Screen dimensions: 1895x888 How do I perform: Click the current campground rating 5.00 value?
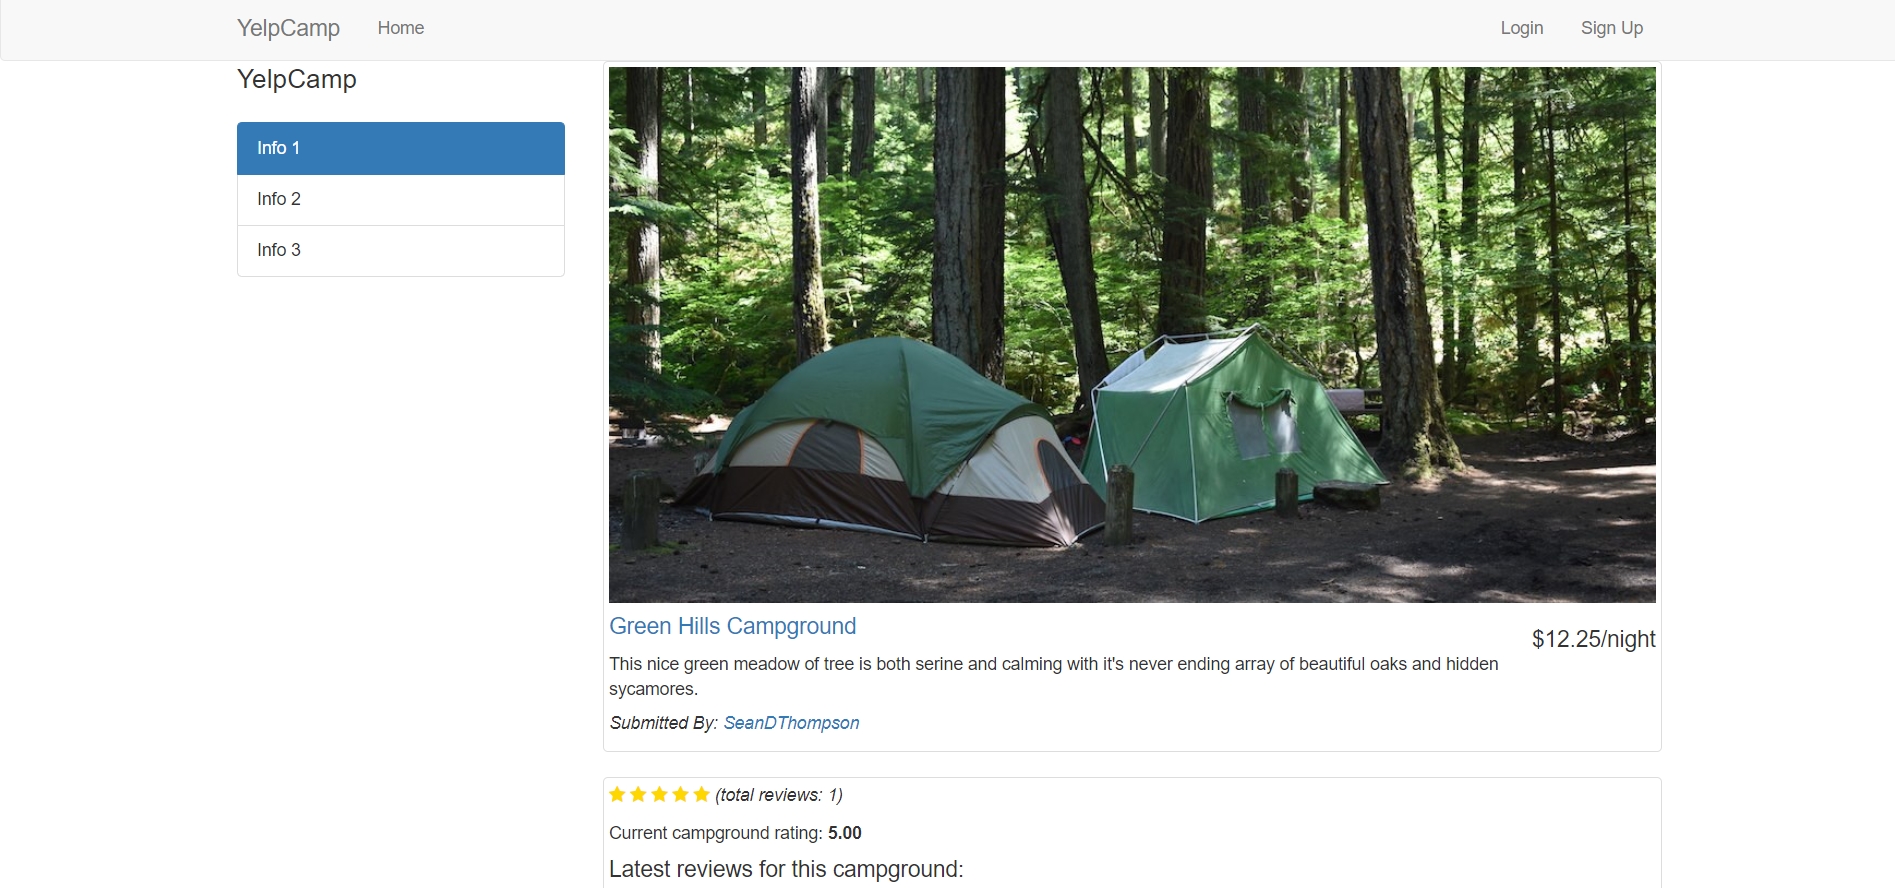pos(845,833)
